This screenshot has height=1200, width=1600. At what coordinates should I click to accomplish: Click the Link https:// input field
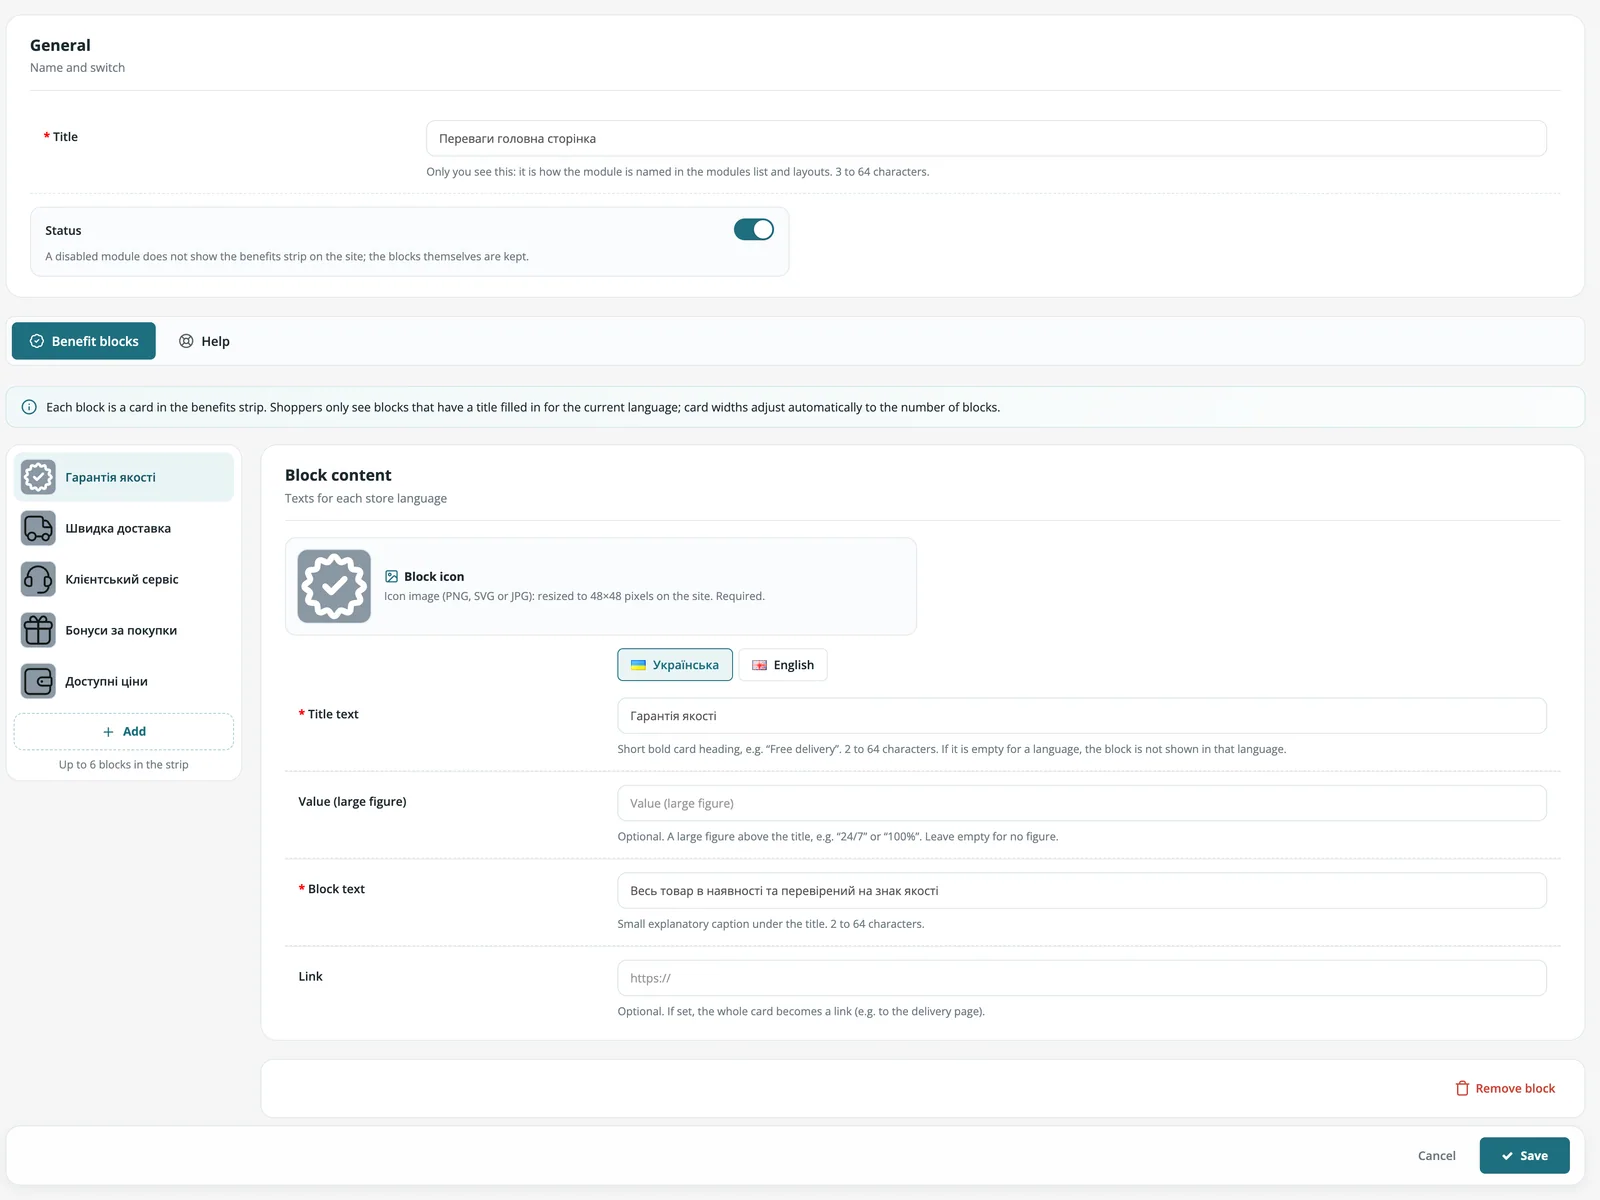click(1082, 978)
